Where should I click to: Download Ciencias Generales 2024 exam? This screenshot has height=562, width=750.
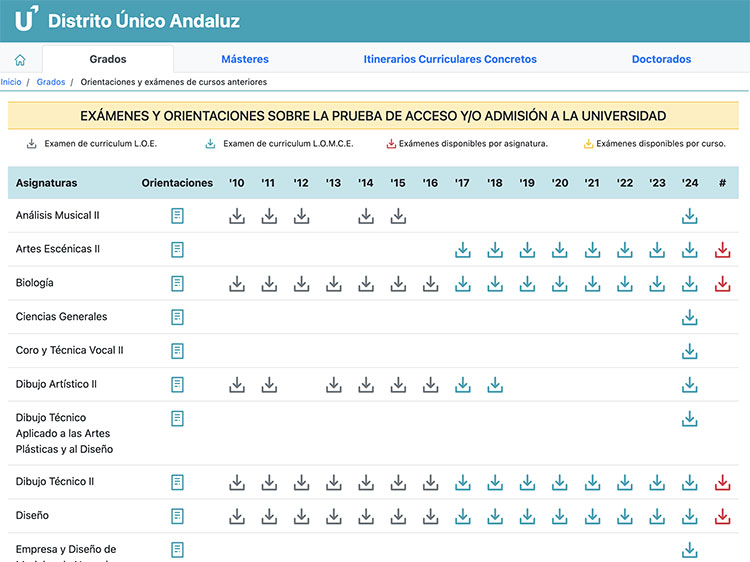click(x=689, y=318)
